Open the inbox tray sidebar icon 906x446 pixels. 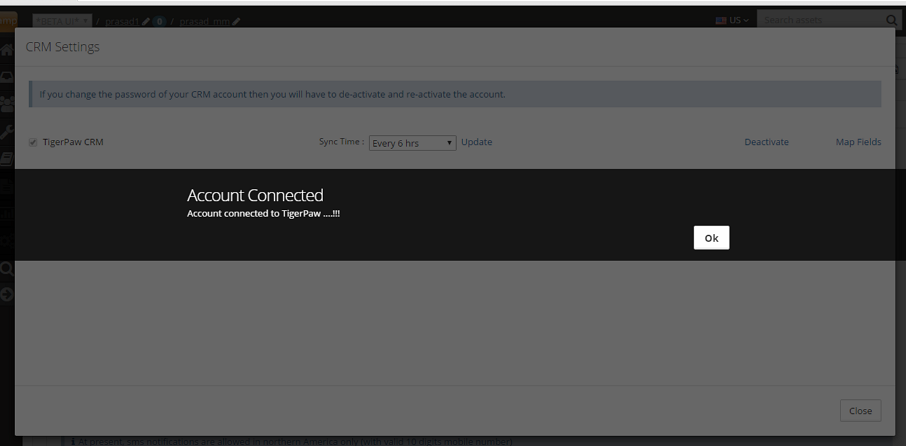[7, 77]
